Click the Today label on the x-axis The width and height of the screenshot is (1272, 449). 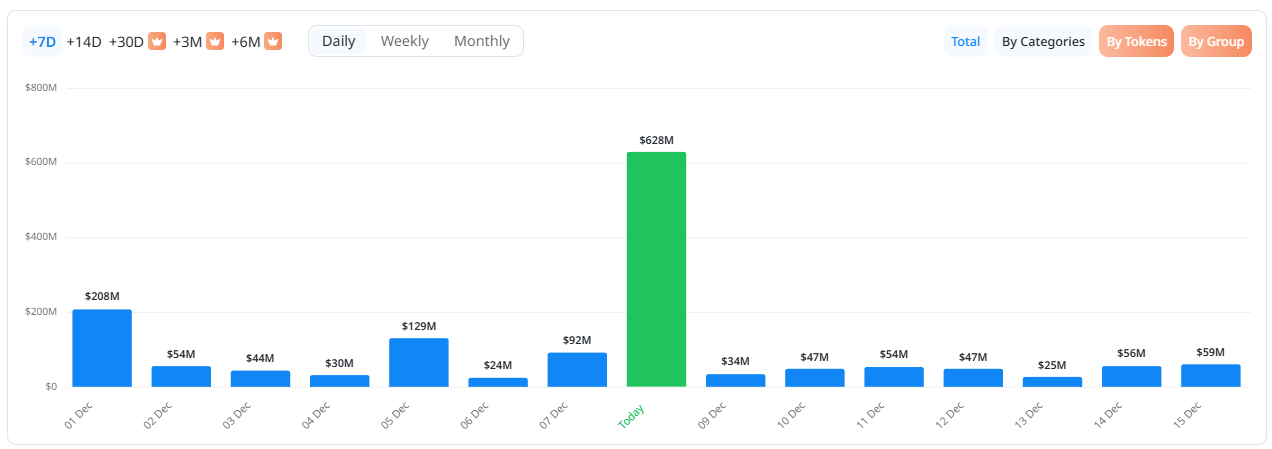pyautogui.click(x=632, y=417)
